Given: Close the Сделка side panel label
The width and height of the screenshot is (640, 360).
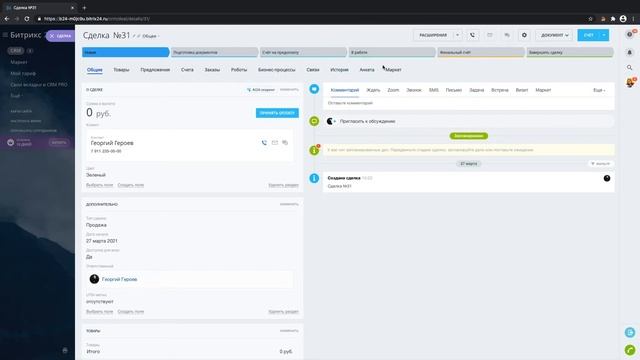Looking at the screenshot, I should tap(60, 36).
